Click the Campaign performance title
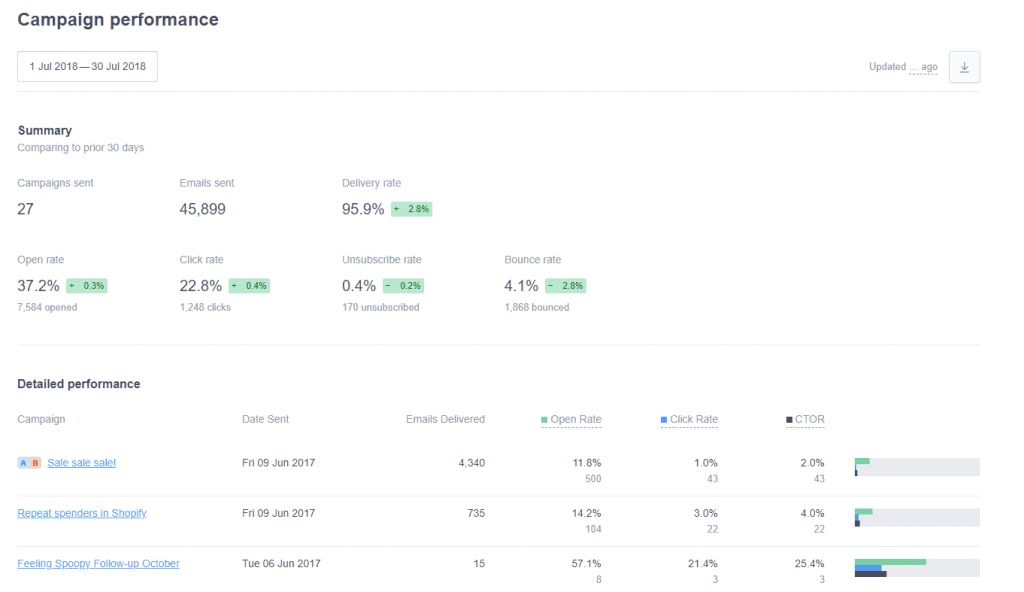The width and height of the screenshot is (1024, 592). point(118,20)
